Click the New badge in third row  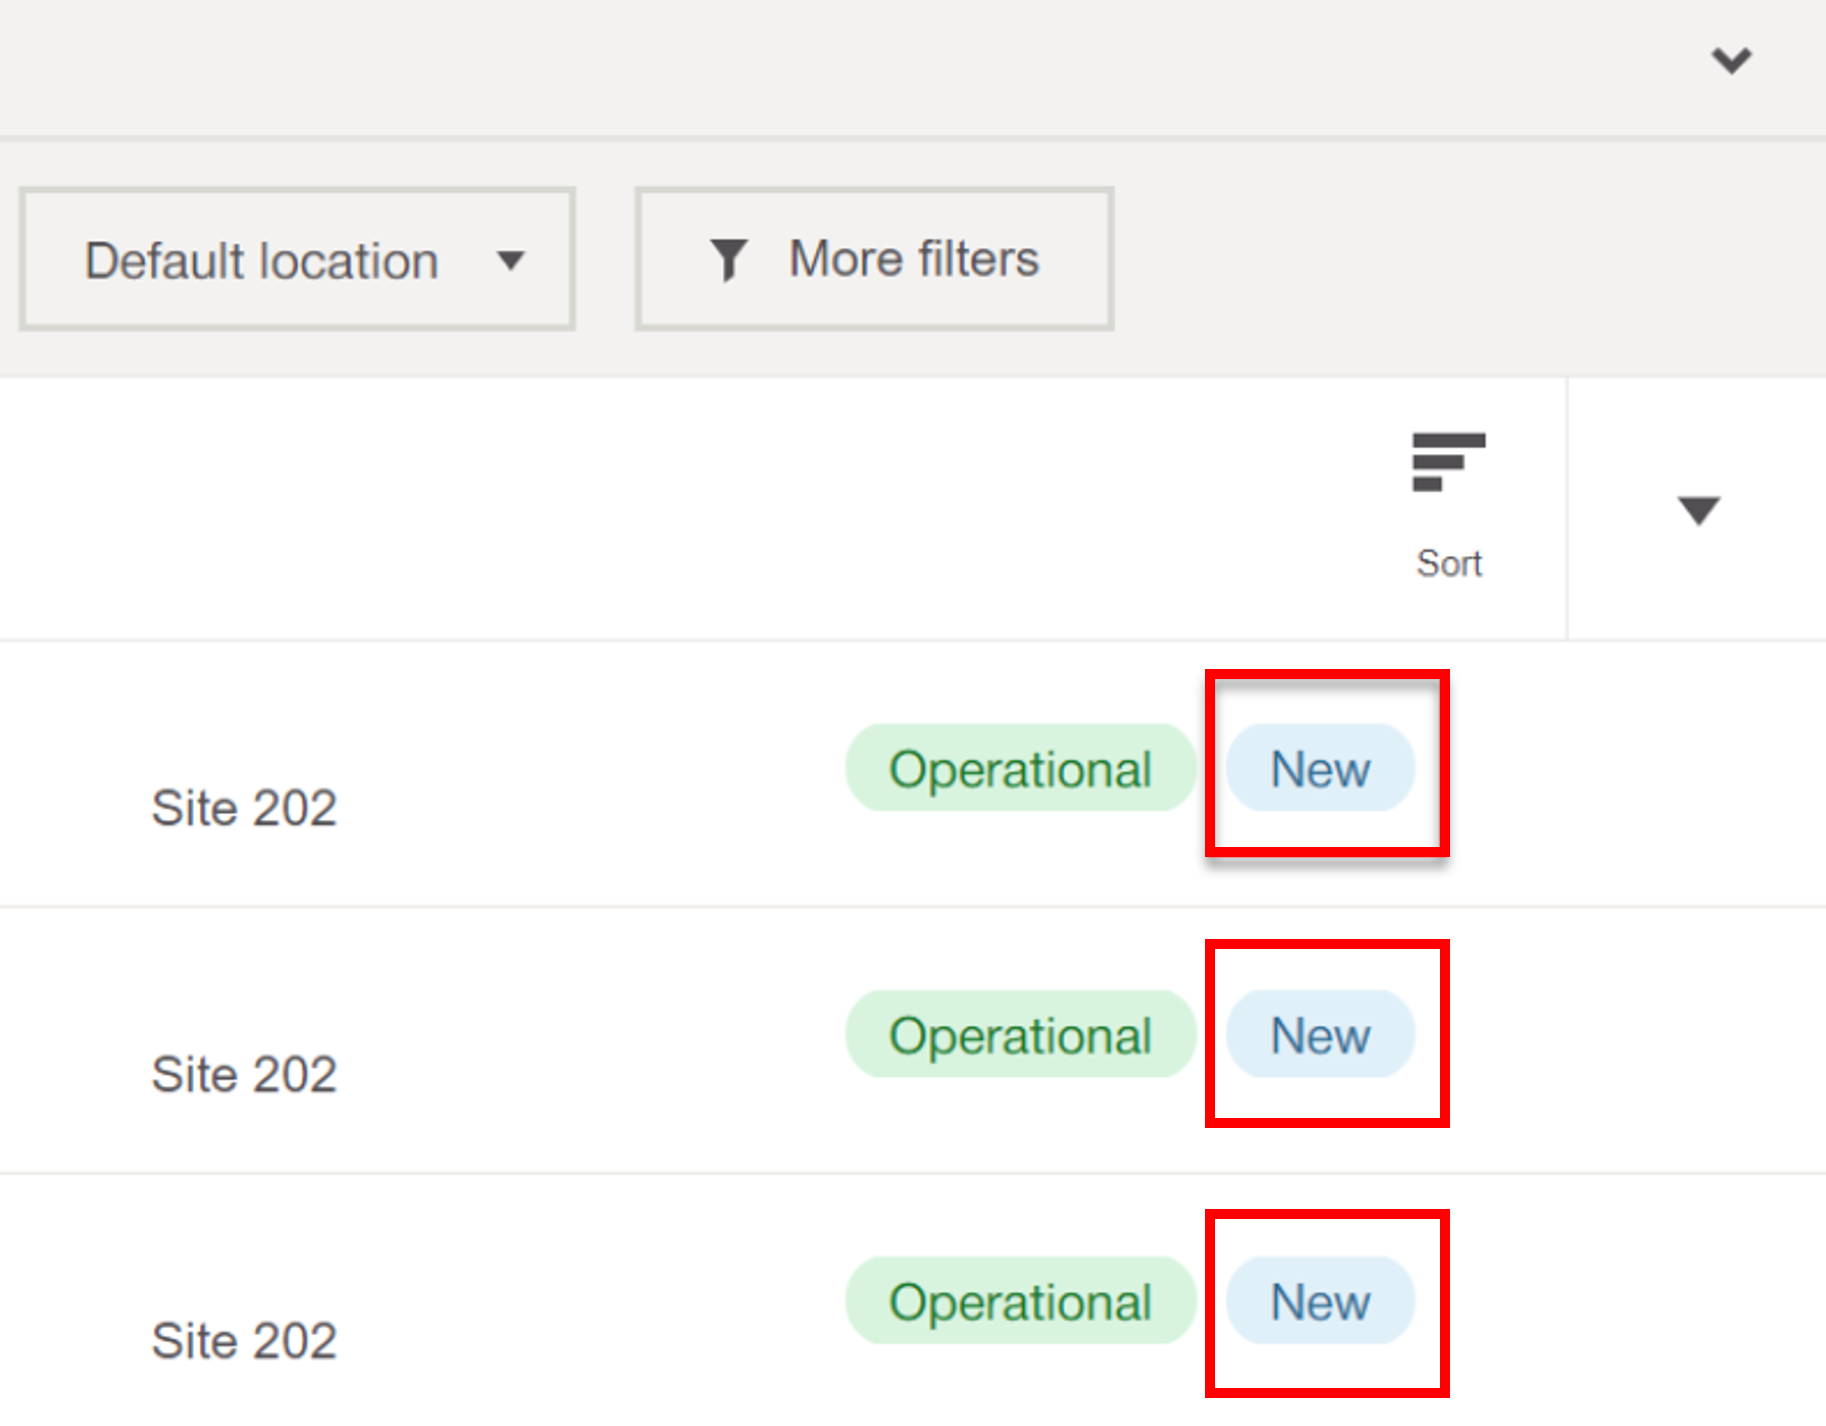(1320, 1301)
